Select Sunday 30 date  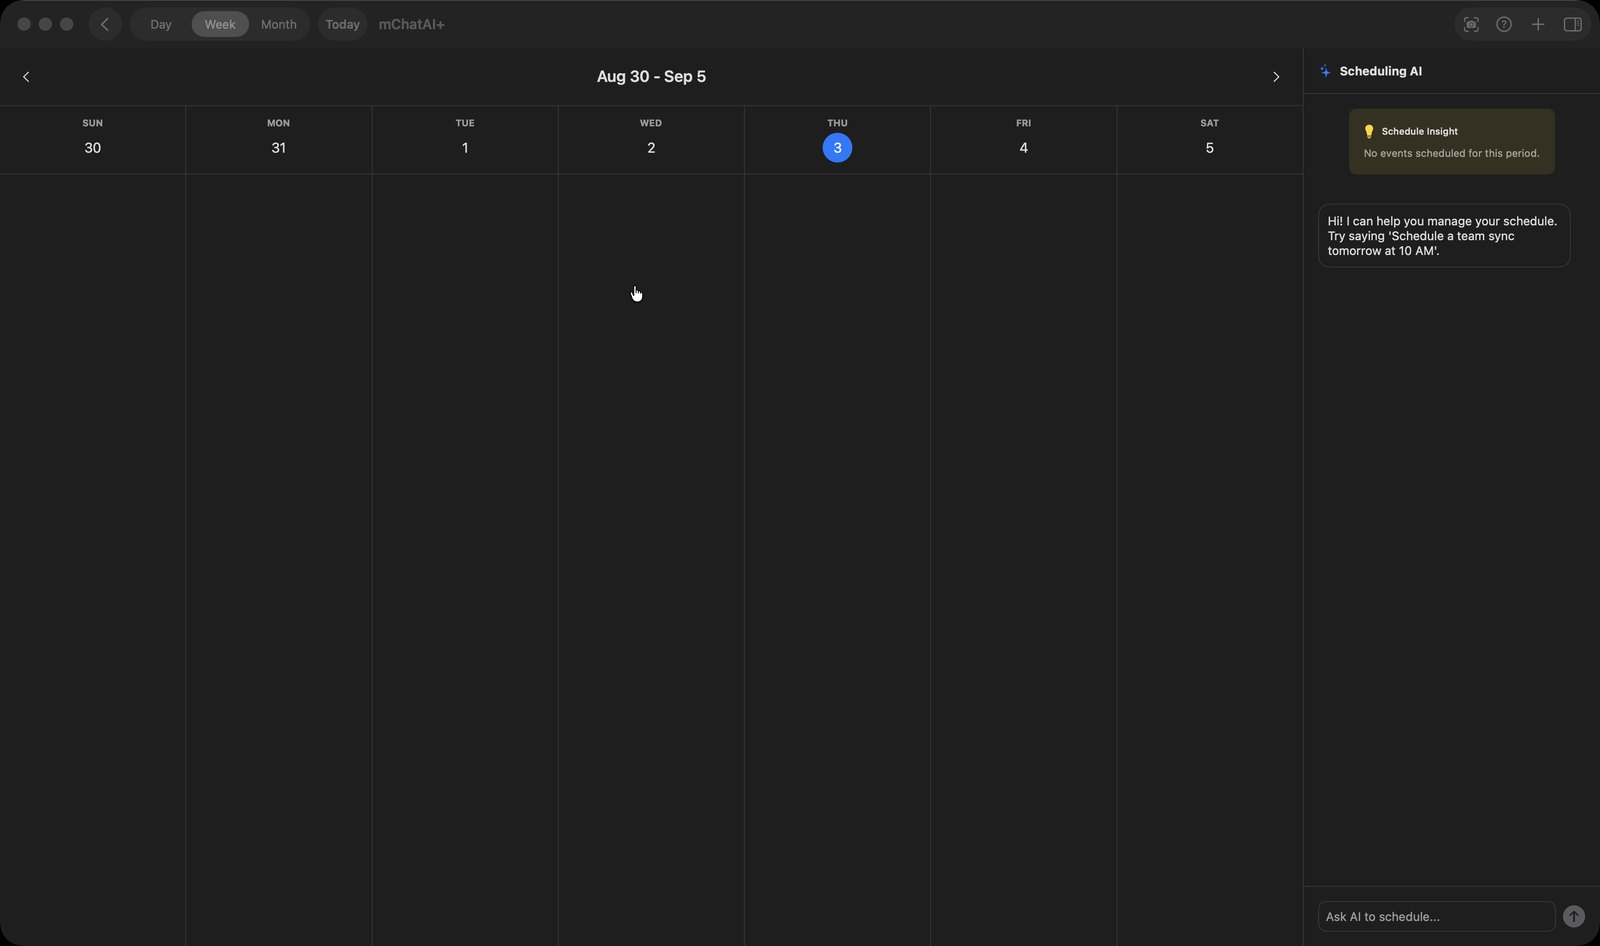(x=93, y=148)
